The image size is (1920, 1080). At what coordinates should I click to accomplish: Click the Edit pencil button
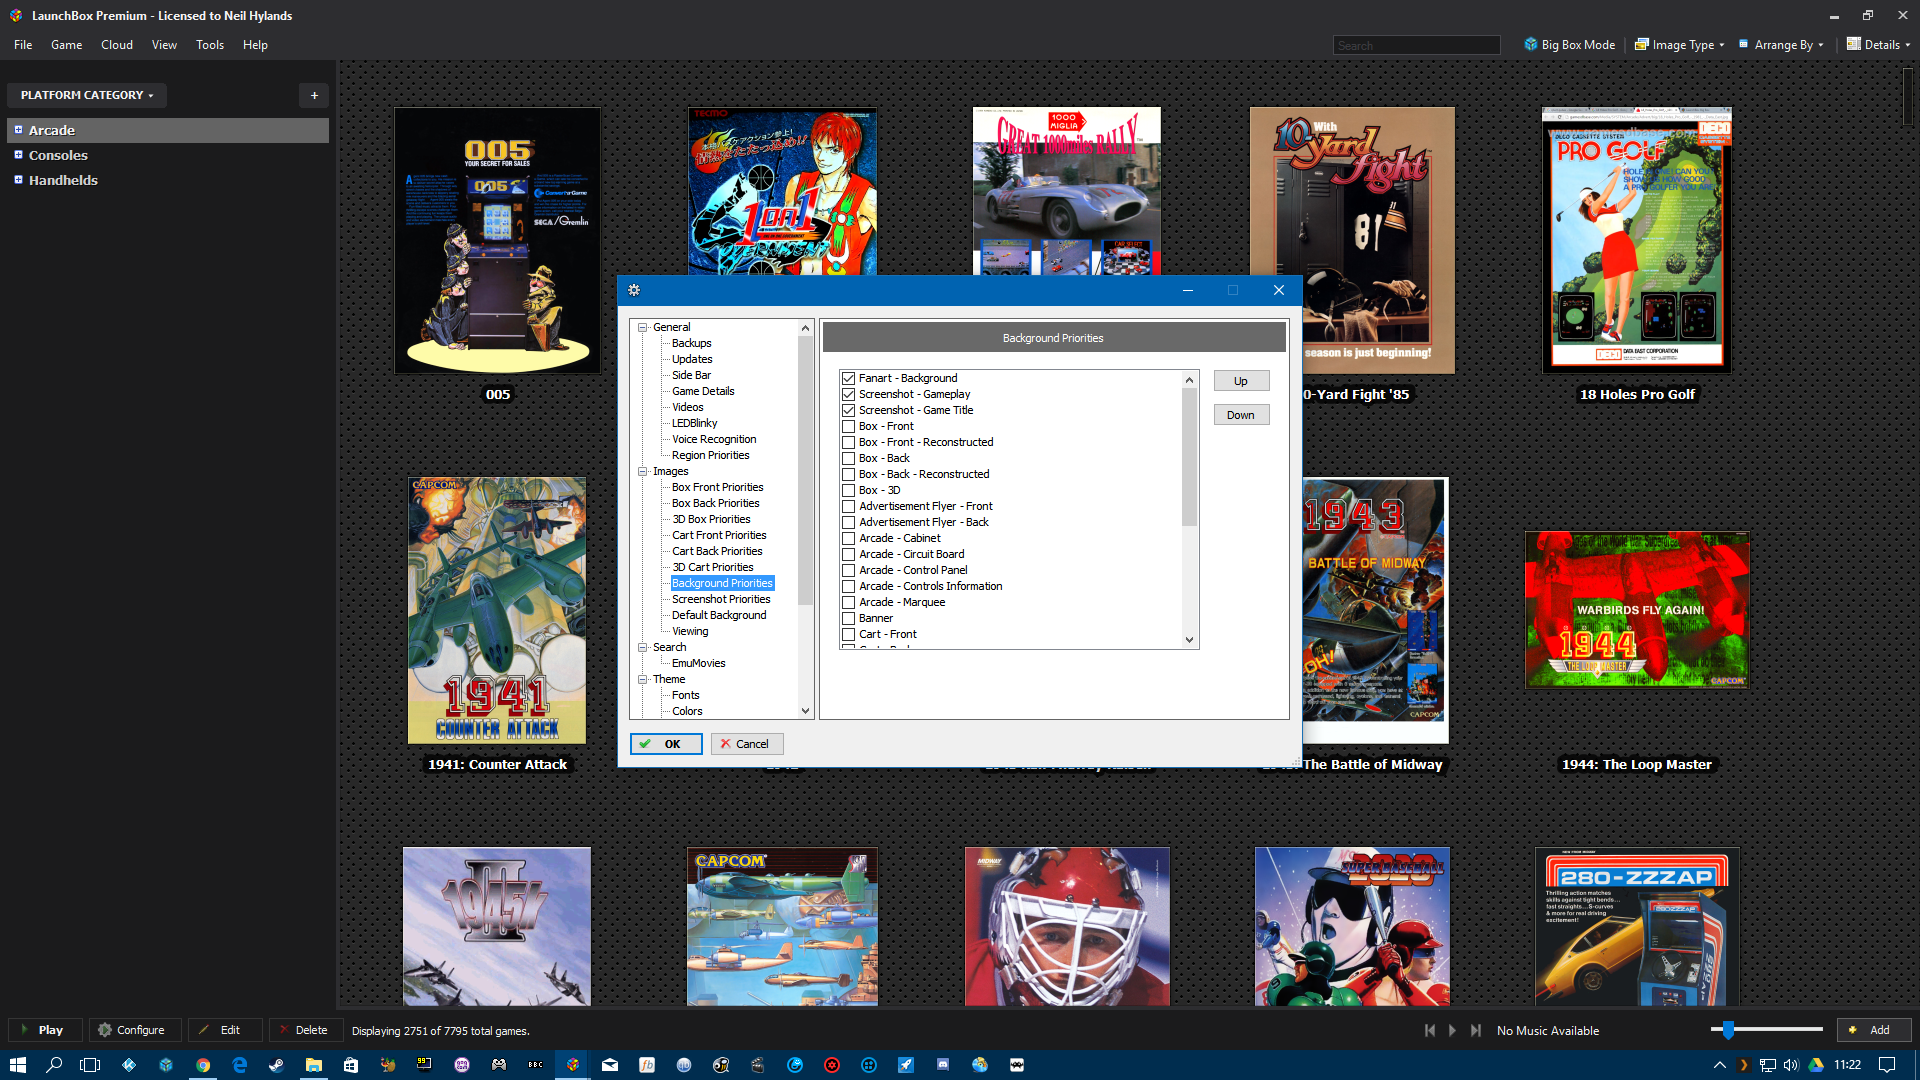225,1030
